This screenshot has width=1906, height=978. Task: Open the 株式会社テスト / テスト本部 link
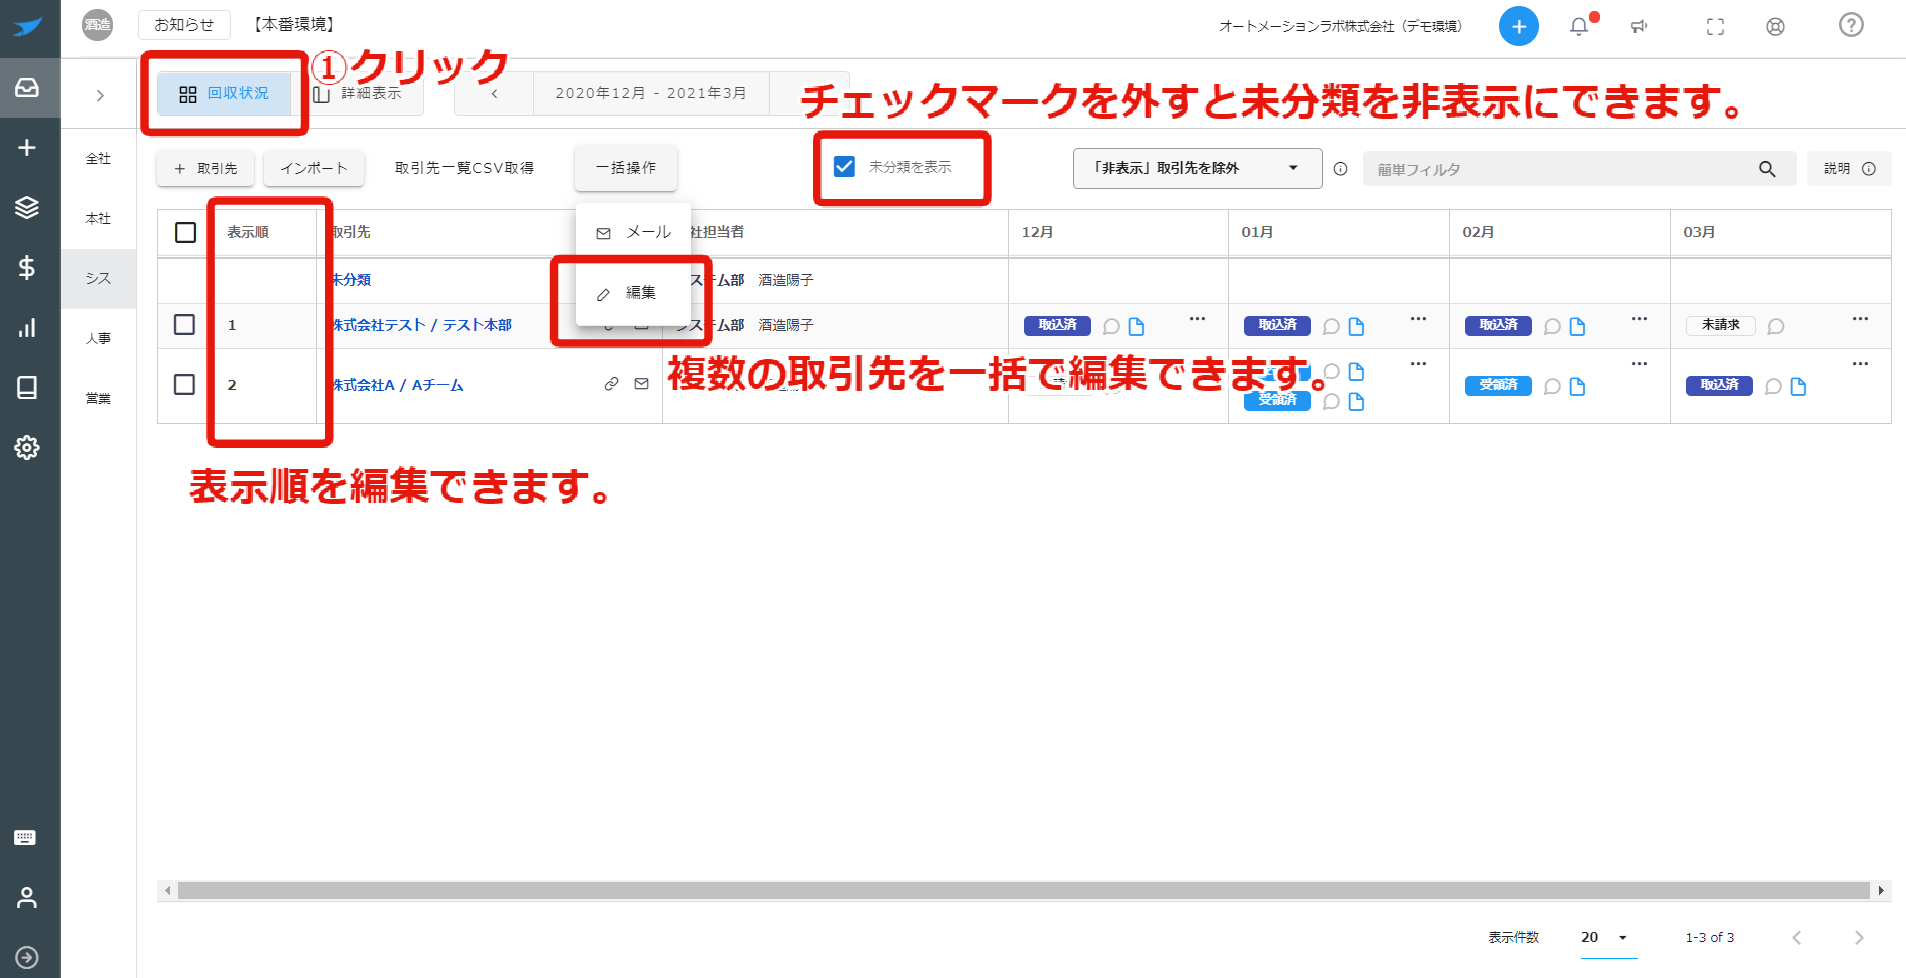[x=422, y=325]
